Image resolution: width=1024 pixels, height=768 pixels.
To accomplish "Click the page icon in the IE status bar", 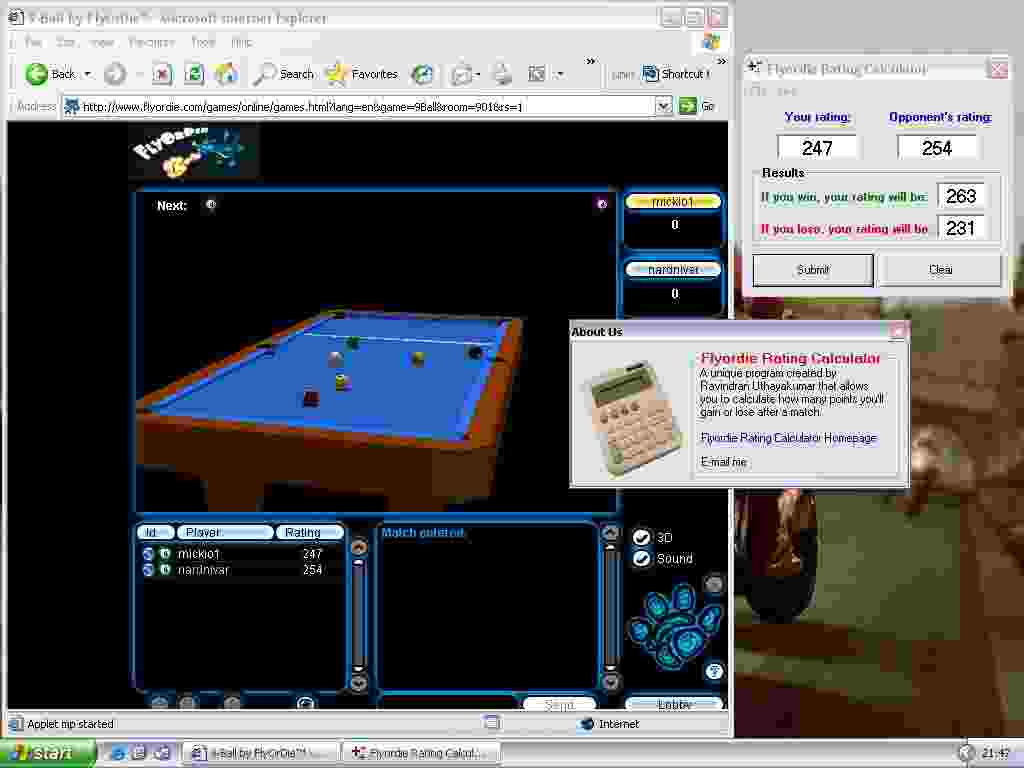I will click(x=492, y=722).
